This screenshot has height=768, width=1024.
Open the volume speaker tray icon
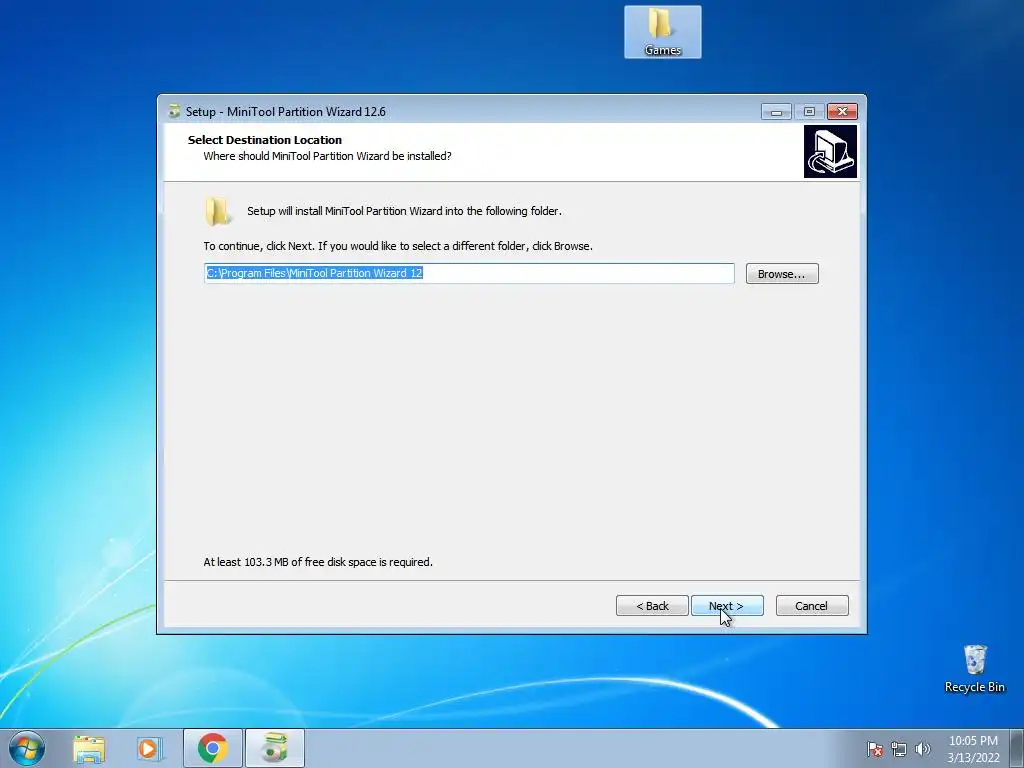pos(923,749)
